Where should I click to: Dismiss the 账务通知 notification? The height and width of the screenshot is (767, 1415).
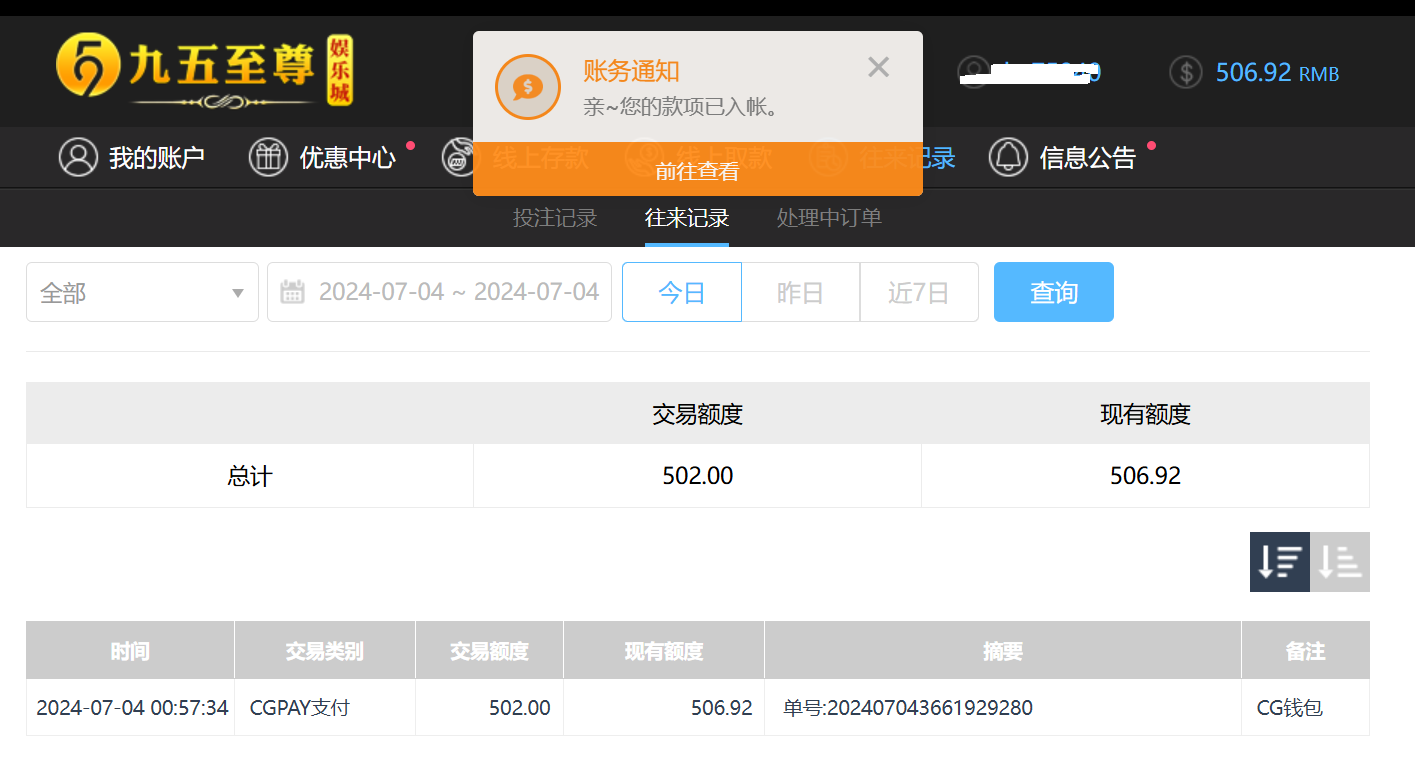click(x=878, y=66)
